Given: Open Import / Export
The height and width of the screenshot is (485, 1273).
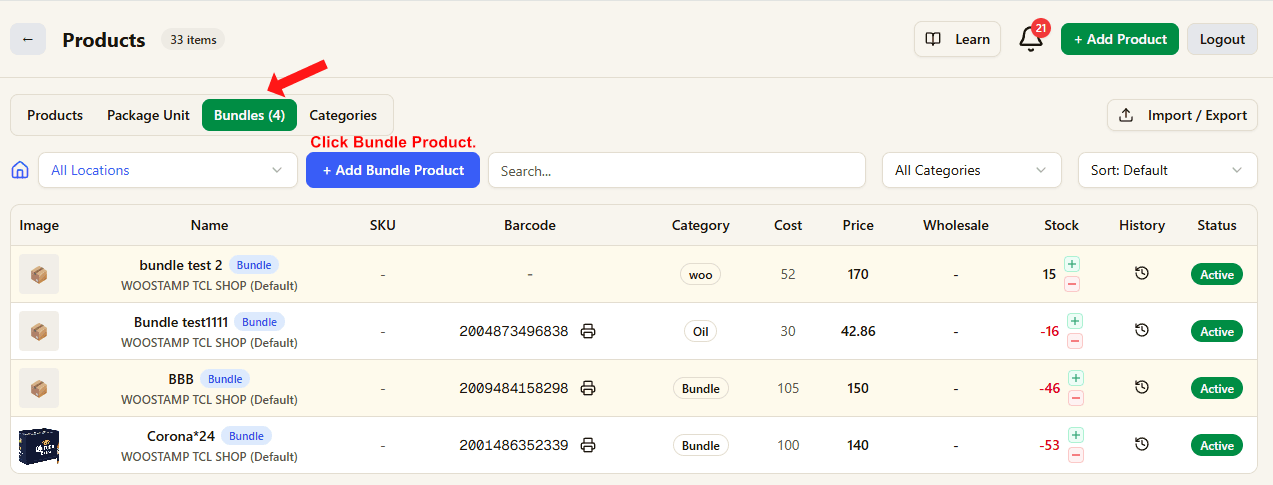Looking at the screenshot, I should 1182,115.
